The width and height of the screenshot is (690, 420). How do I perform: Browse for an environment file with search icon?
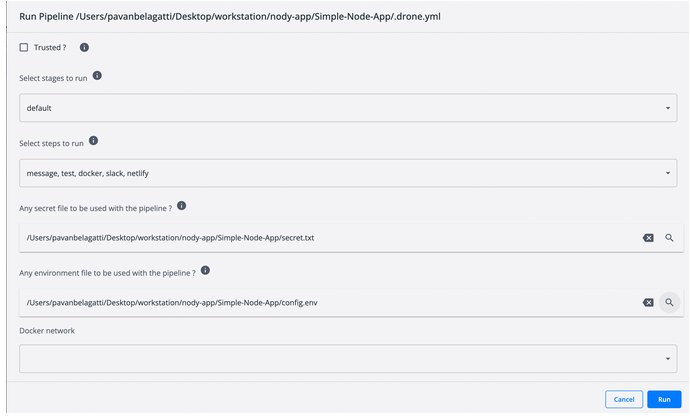[x=669, y=302]
